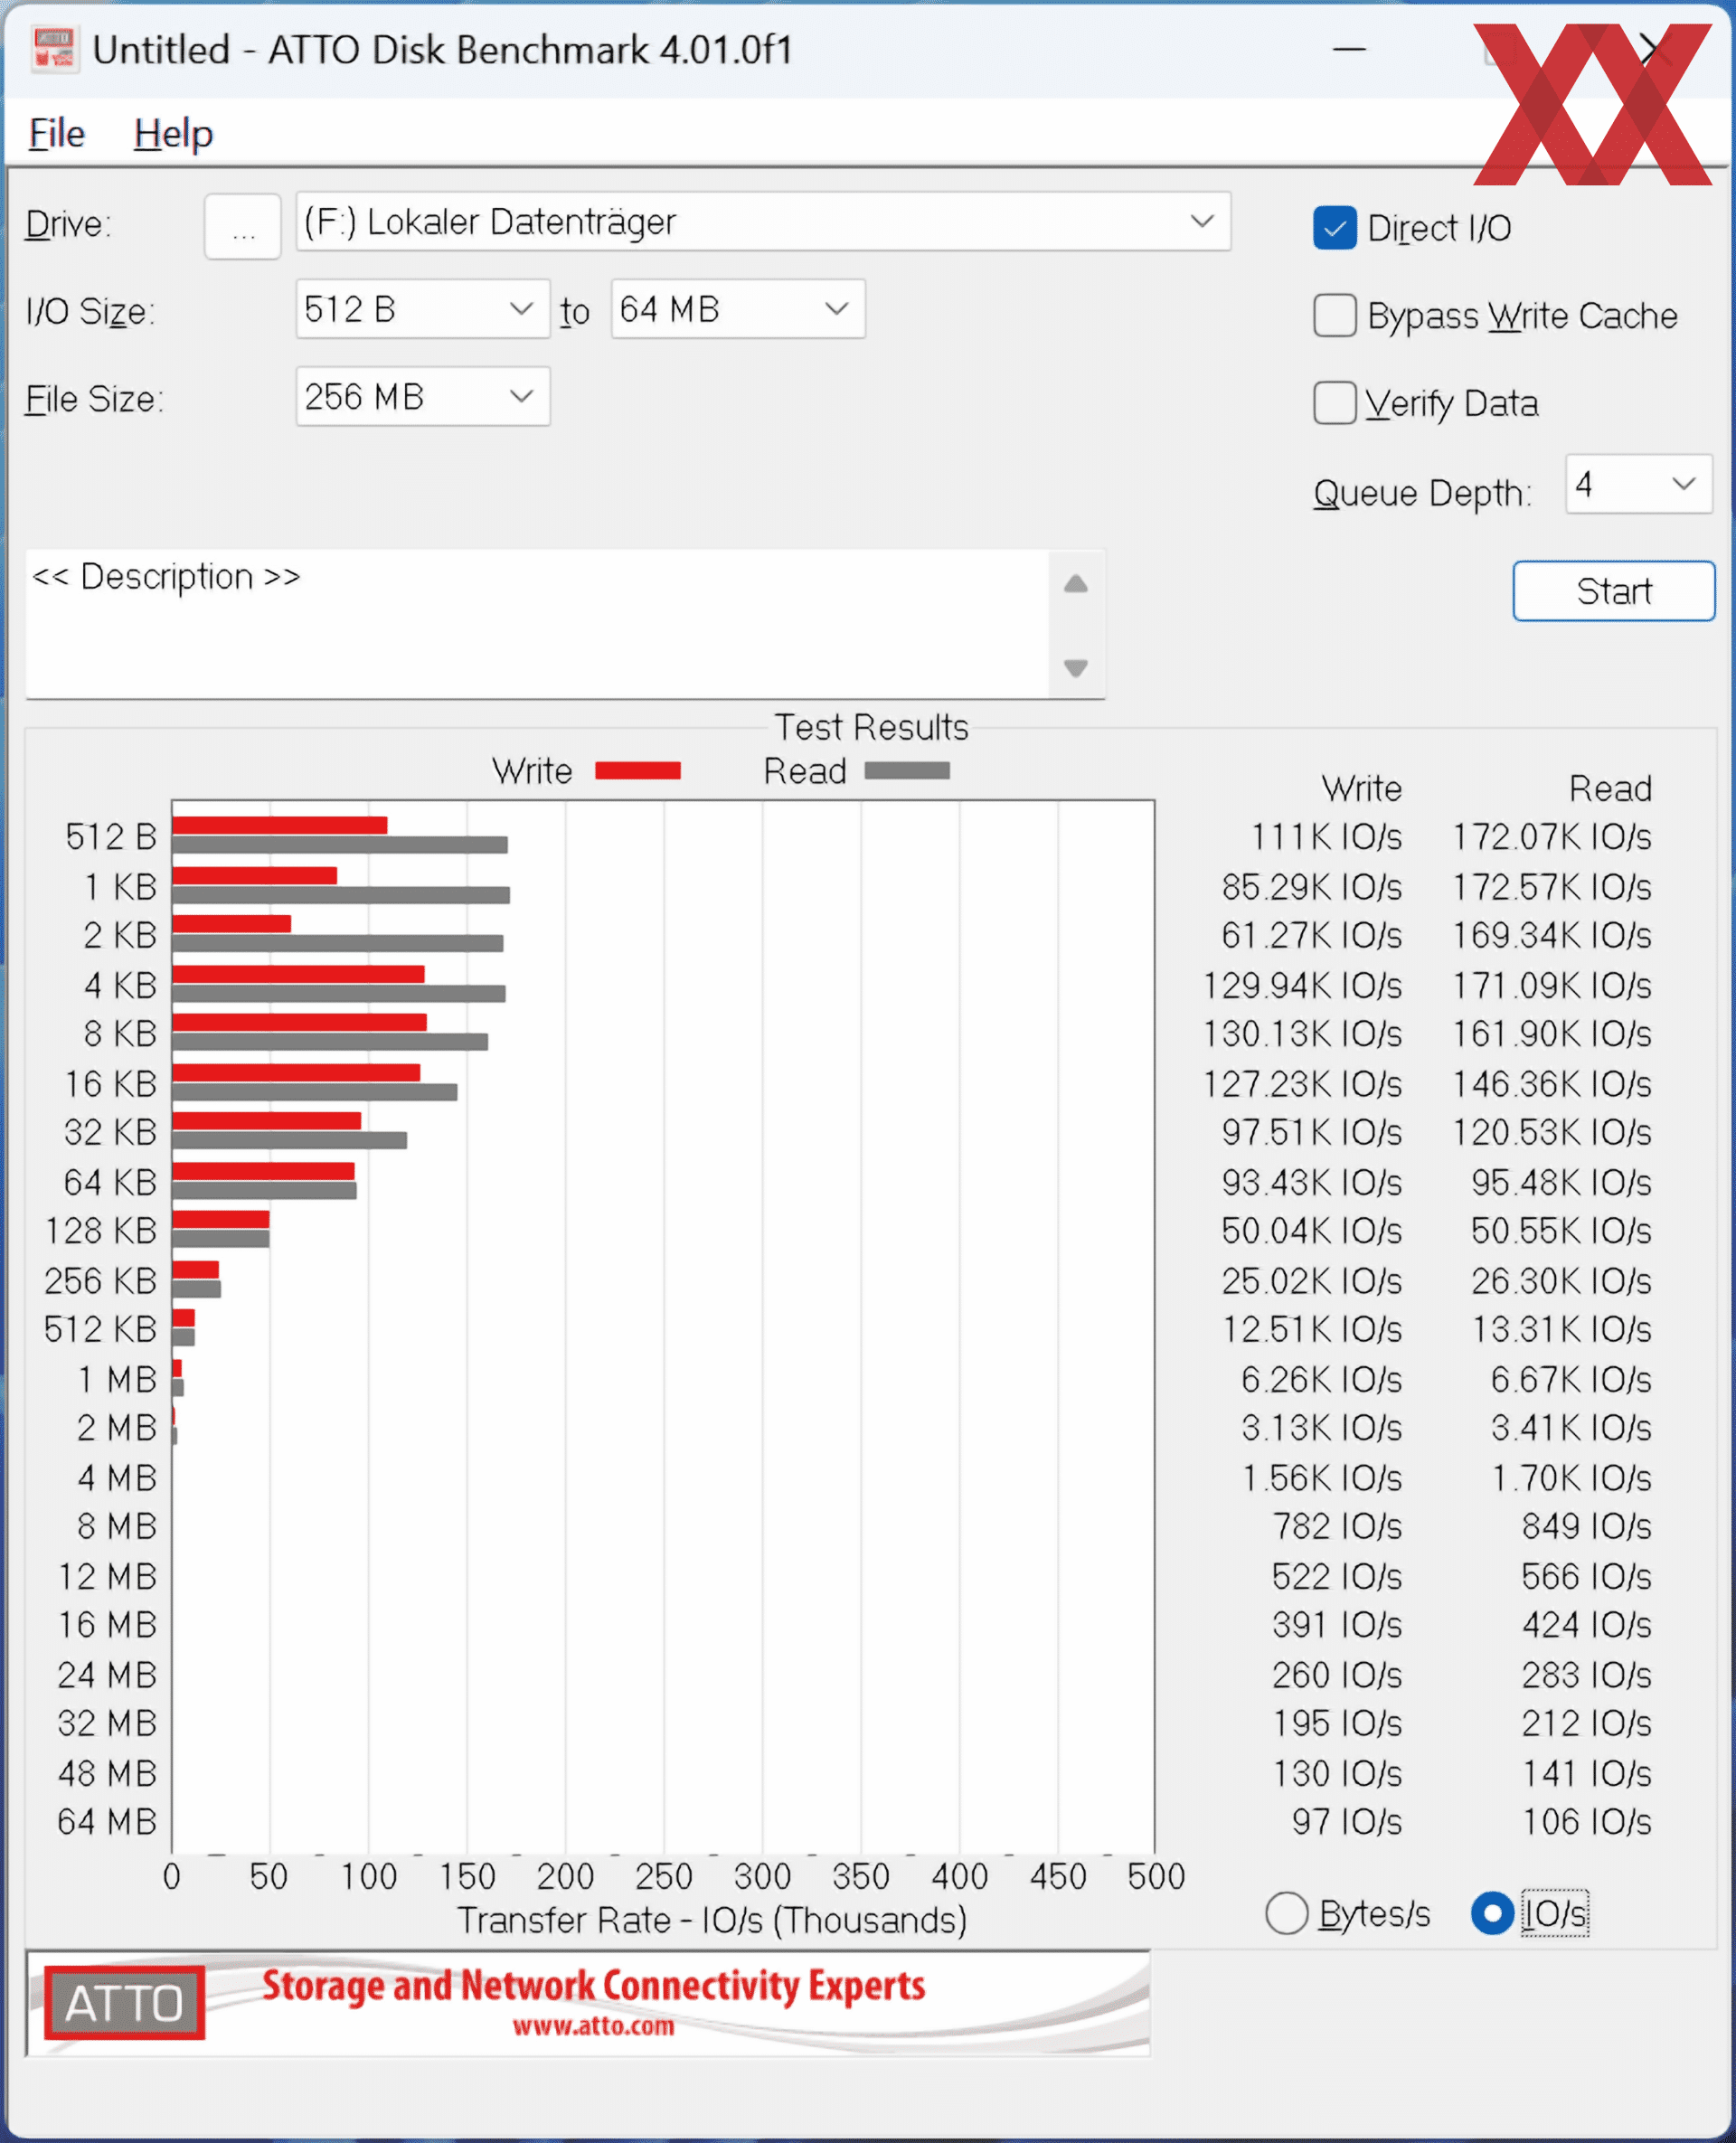Screen dimensions: 1736x2143
Task: Click the 32 MB write value 195 IO/s
Action: (1336, 1723)
